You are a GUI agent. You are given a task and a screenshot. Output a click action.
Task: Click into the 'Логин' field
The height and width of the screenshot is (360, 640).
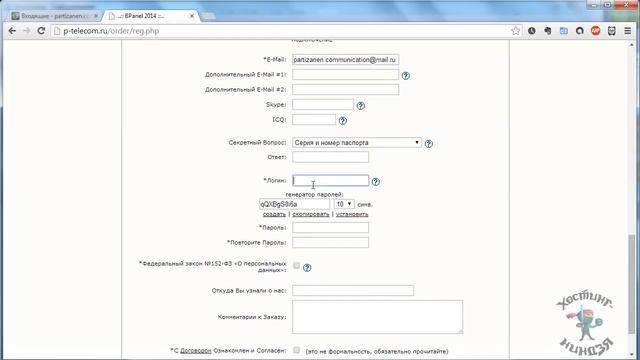click(x=330, y=181)
